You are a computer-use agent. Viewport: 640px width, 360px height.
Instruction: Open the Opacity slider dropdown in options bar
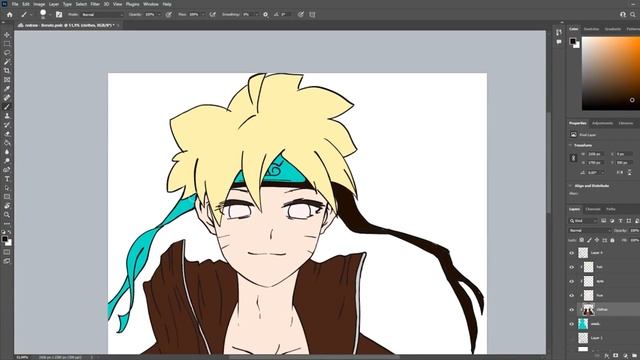click(x=159, y=14)
